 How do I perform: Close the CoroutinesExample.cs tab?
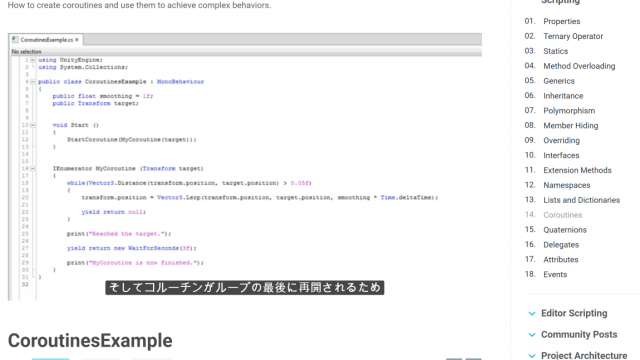click(x=77, y=40)
